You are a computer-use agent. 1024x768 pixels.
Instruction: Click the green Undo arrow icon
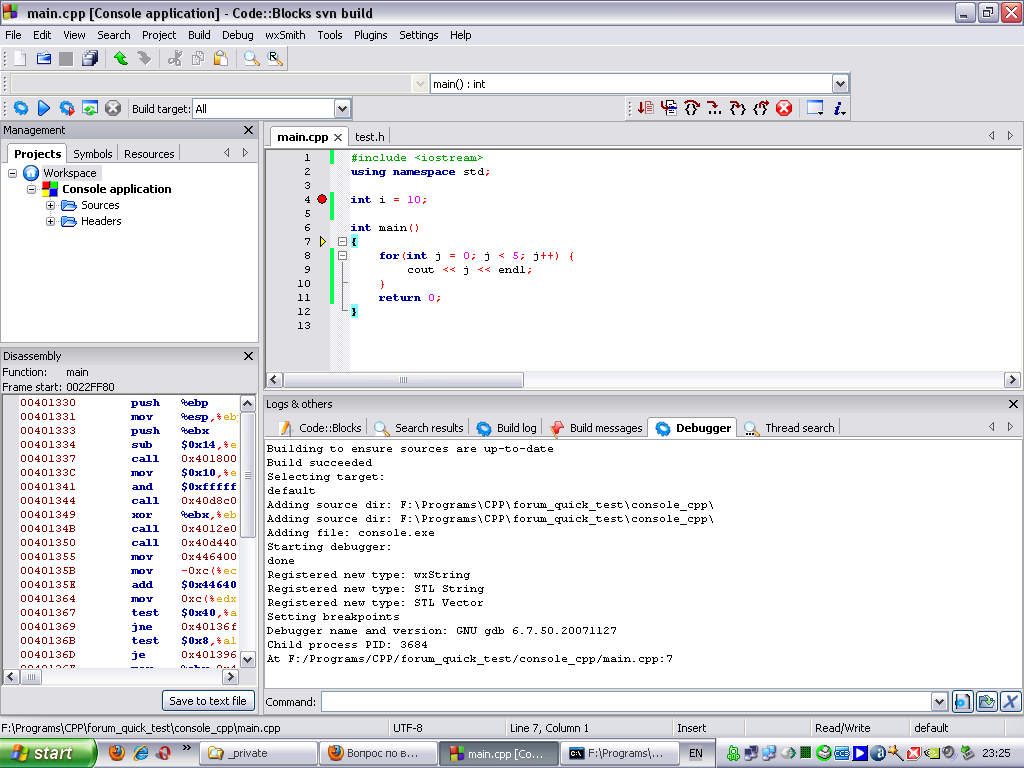[x=121, y=59]
